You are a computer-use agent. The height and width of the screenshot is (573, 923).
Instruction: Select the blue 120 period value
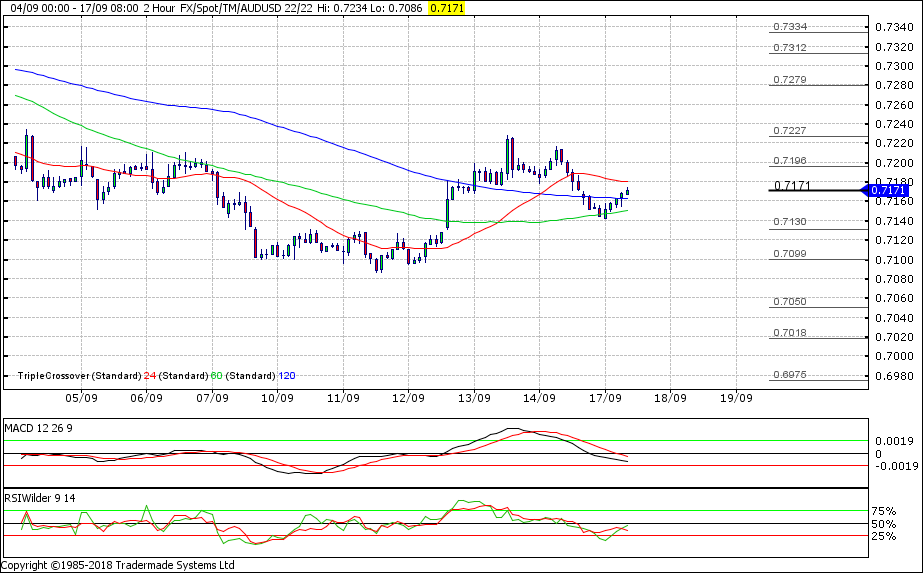tap(286, 376)
